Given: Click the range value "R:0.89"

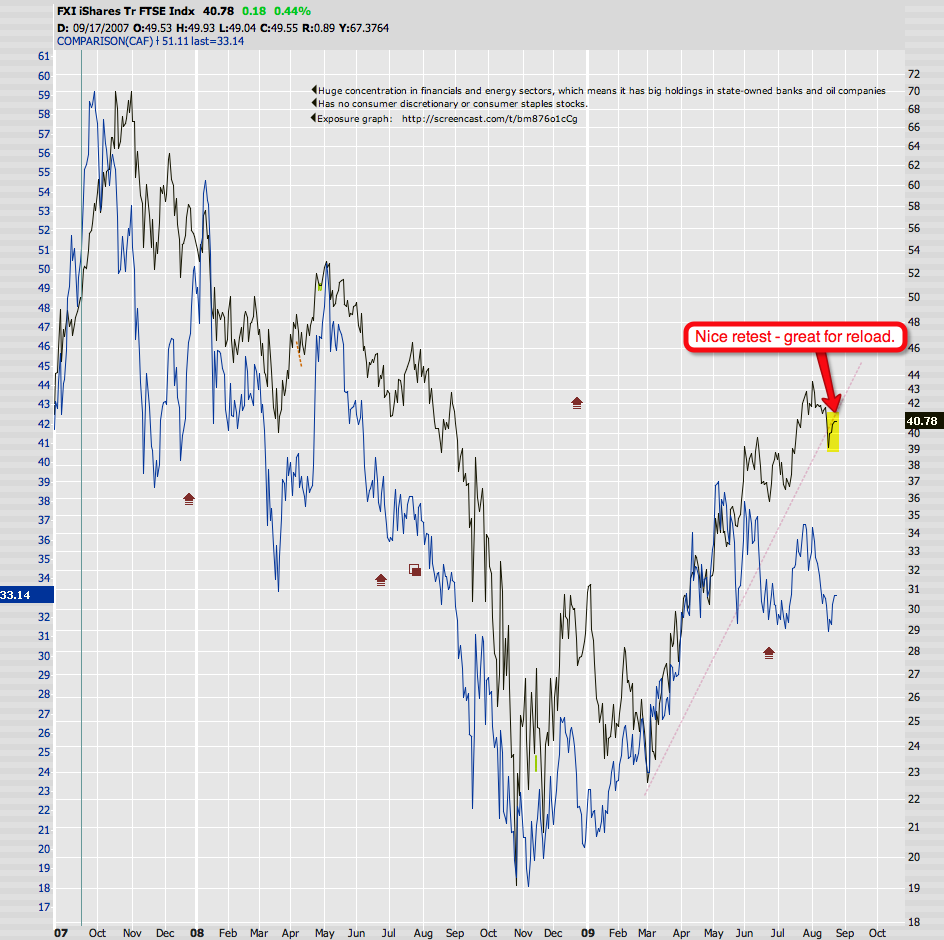Looking at the screenshot, I should pyautogui.click(x=318, y=28).
